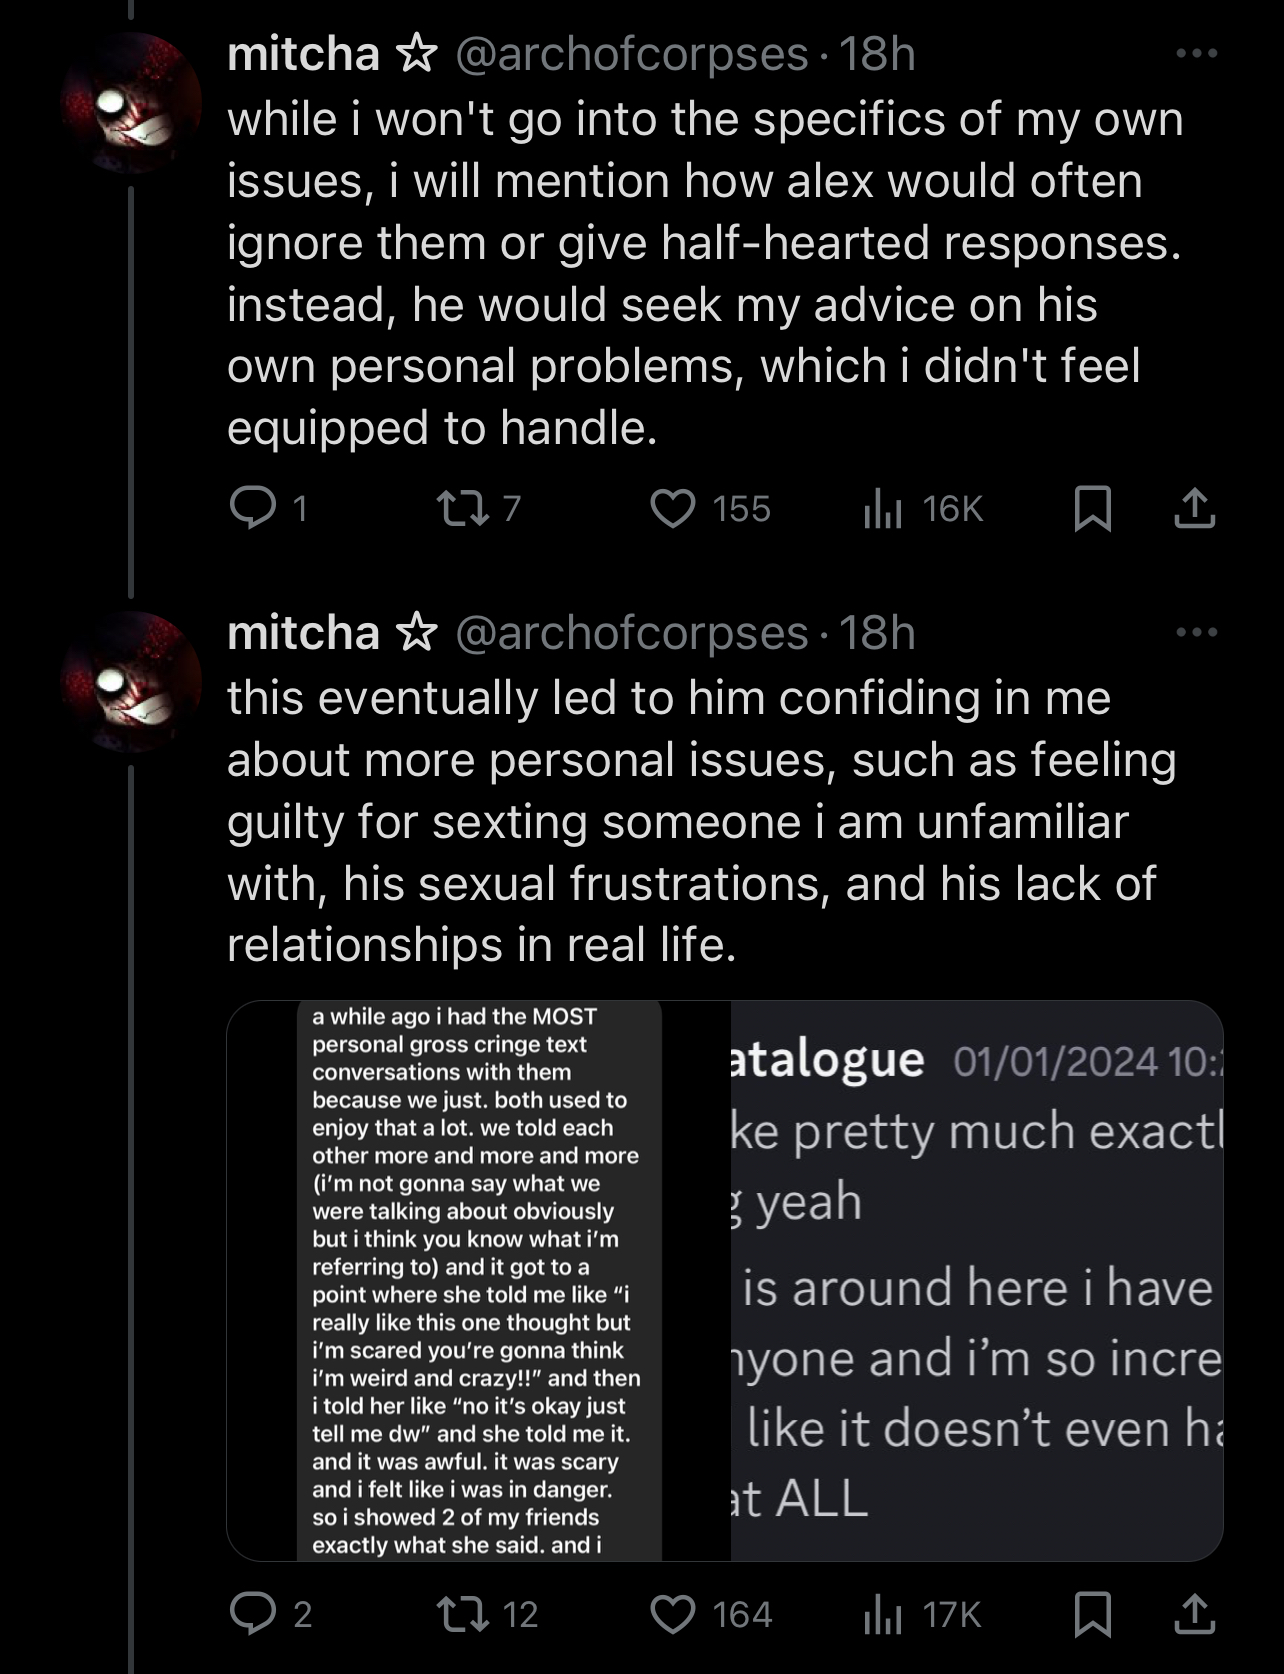Bookmark the first tweet
The width and height of the screenshot is (1284, 1674).
(1092, 508)
